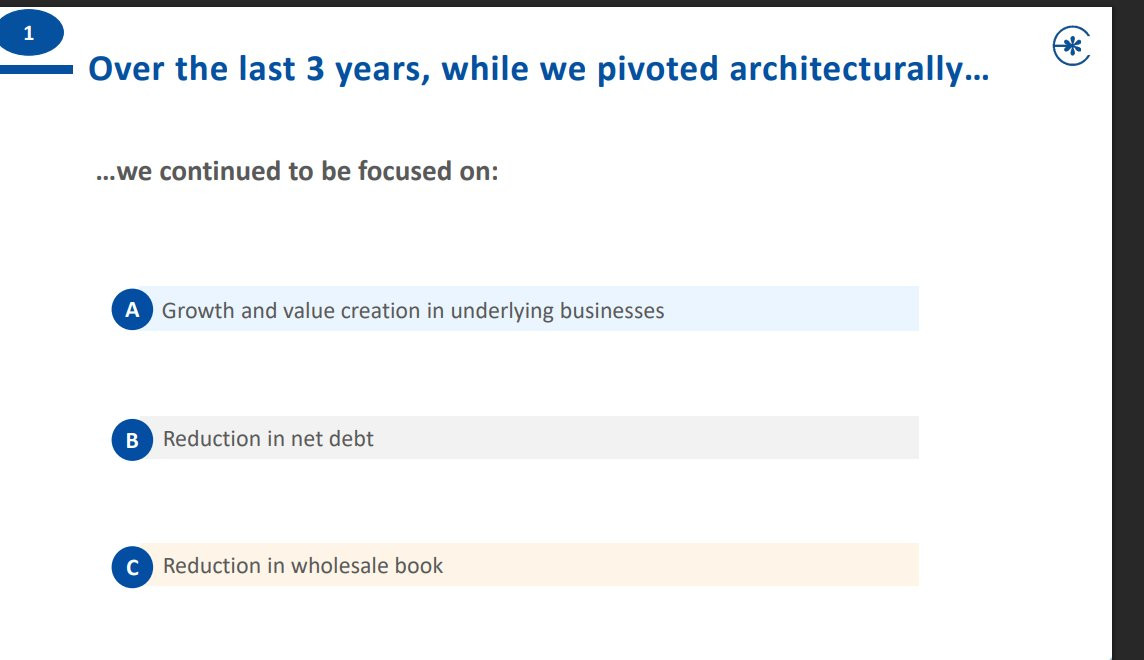Select the blue circle labeled A

(x=132, y=310)
